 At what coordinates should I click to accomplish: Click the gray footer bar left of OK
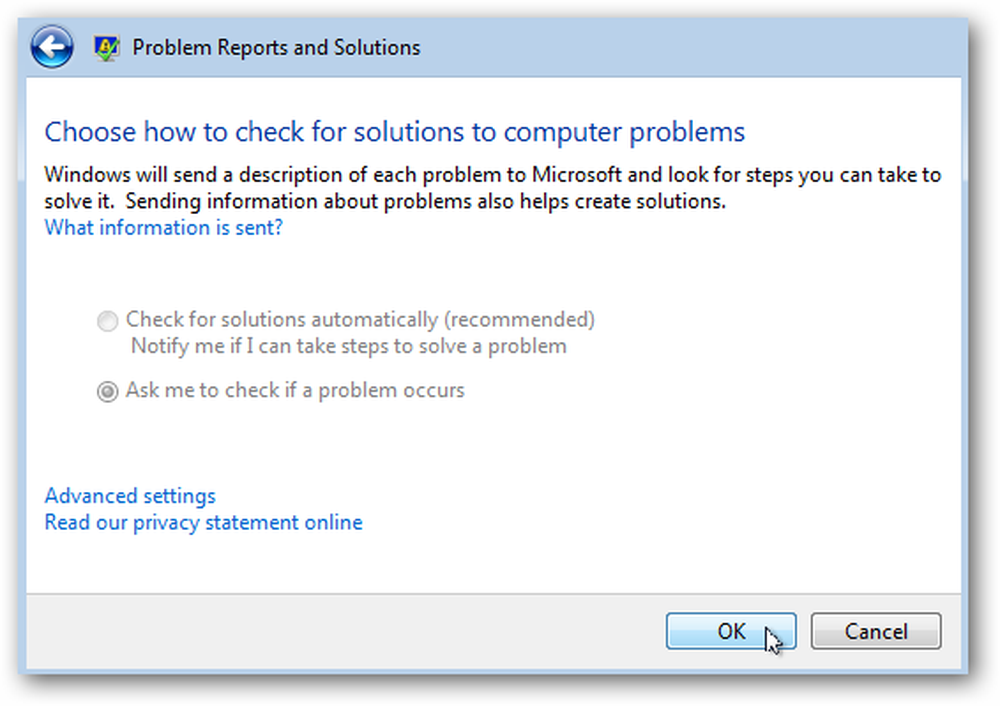[344, 631]
